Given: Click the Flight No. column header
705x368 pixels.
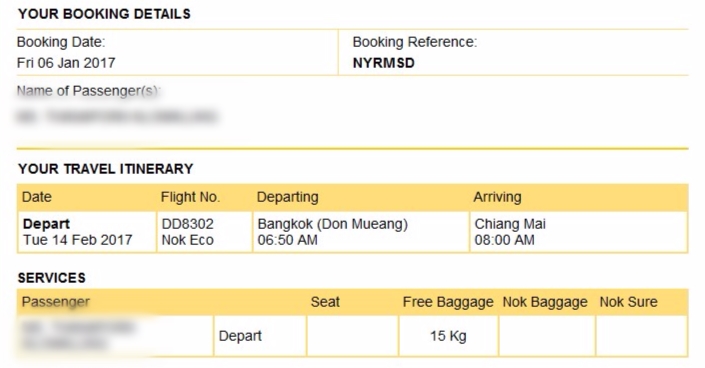Looking at the screenshot, I should [190, 197].
